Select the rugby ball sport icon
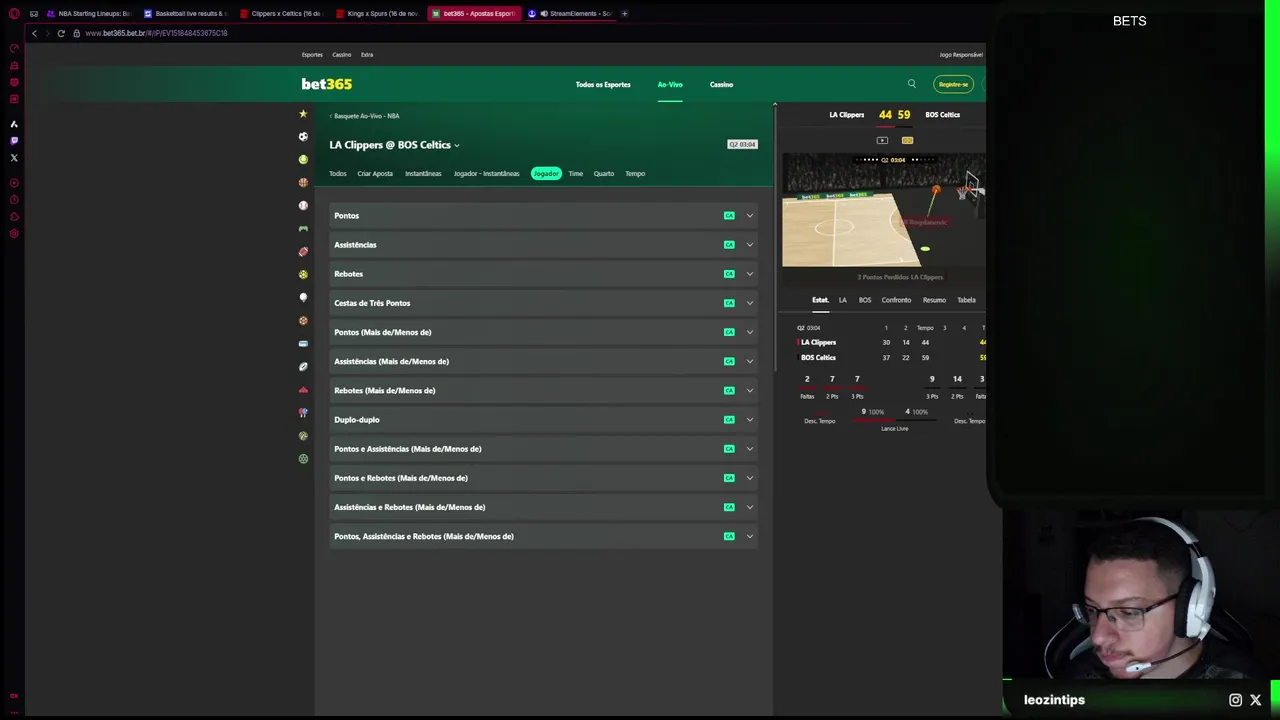Screen dimensions: 1280x720 click(x=303, y=367)
